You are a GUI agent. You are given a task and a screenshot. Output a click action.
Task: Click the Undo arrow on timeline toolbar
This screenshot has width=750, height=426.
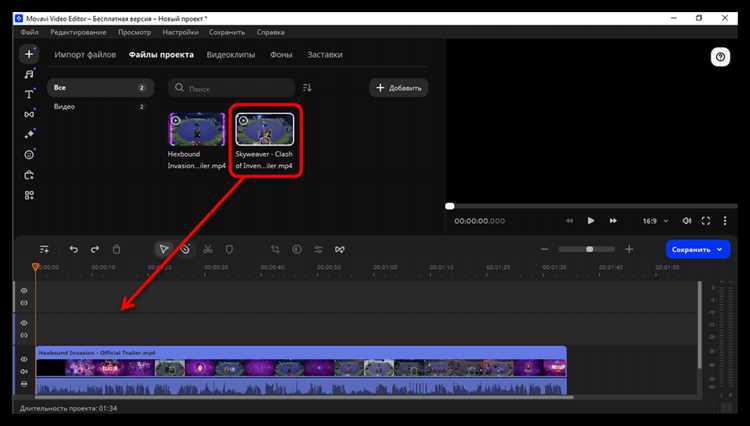tap(73, 249)
